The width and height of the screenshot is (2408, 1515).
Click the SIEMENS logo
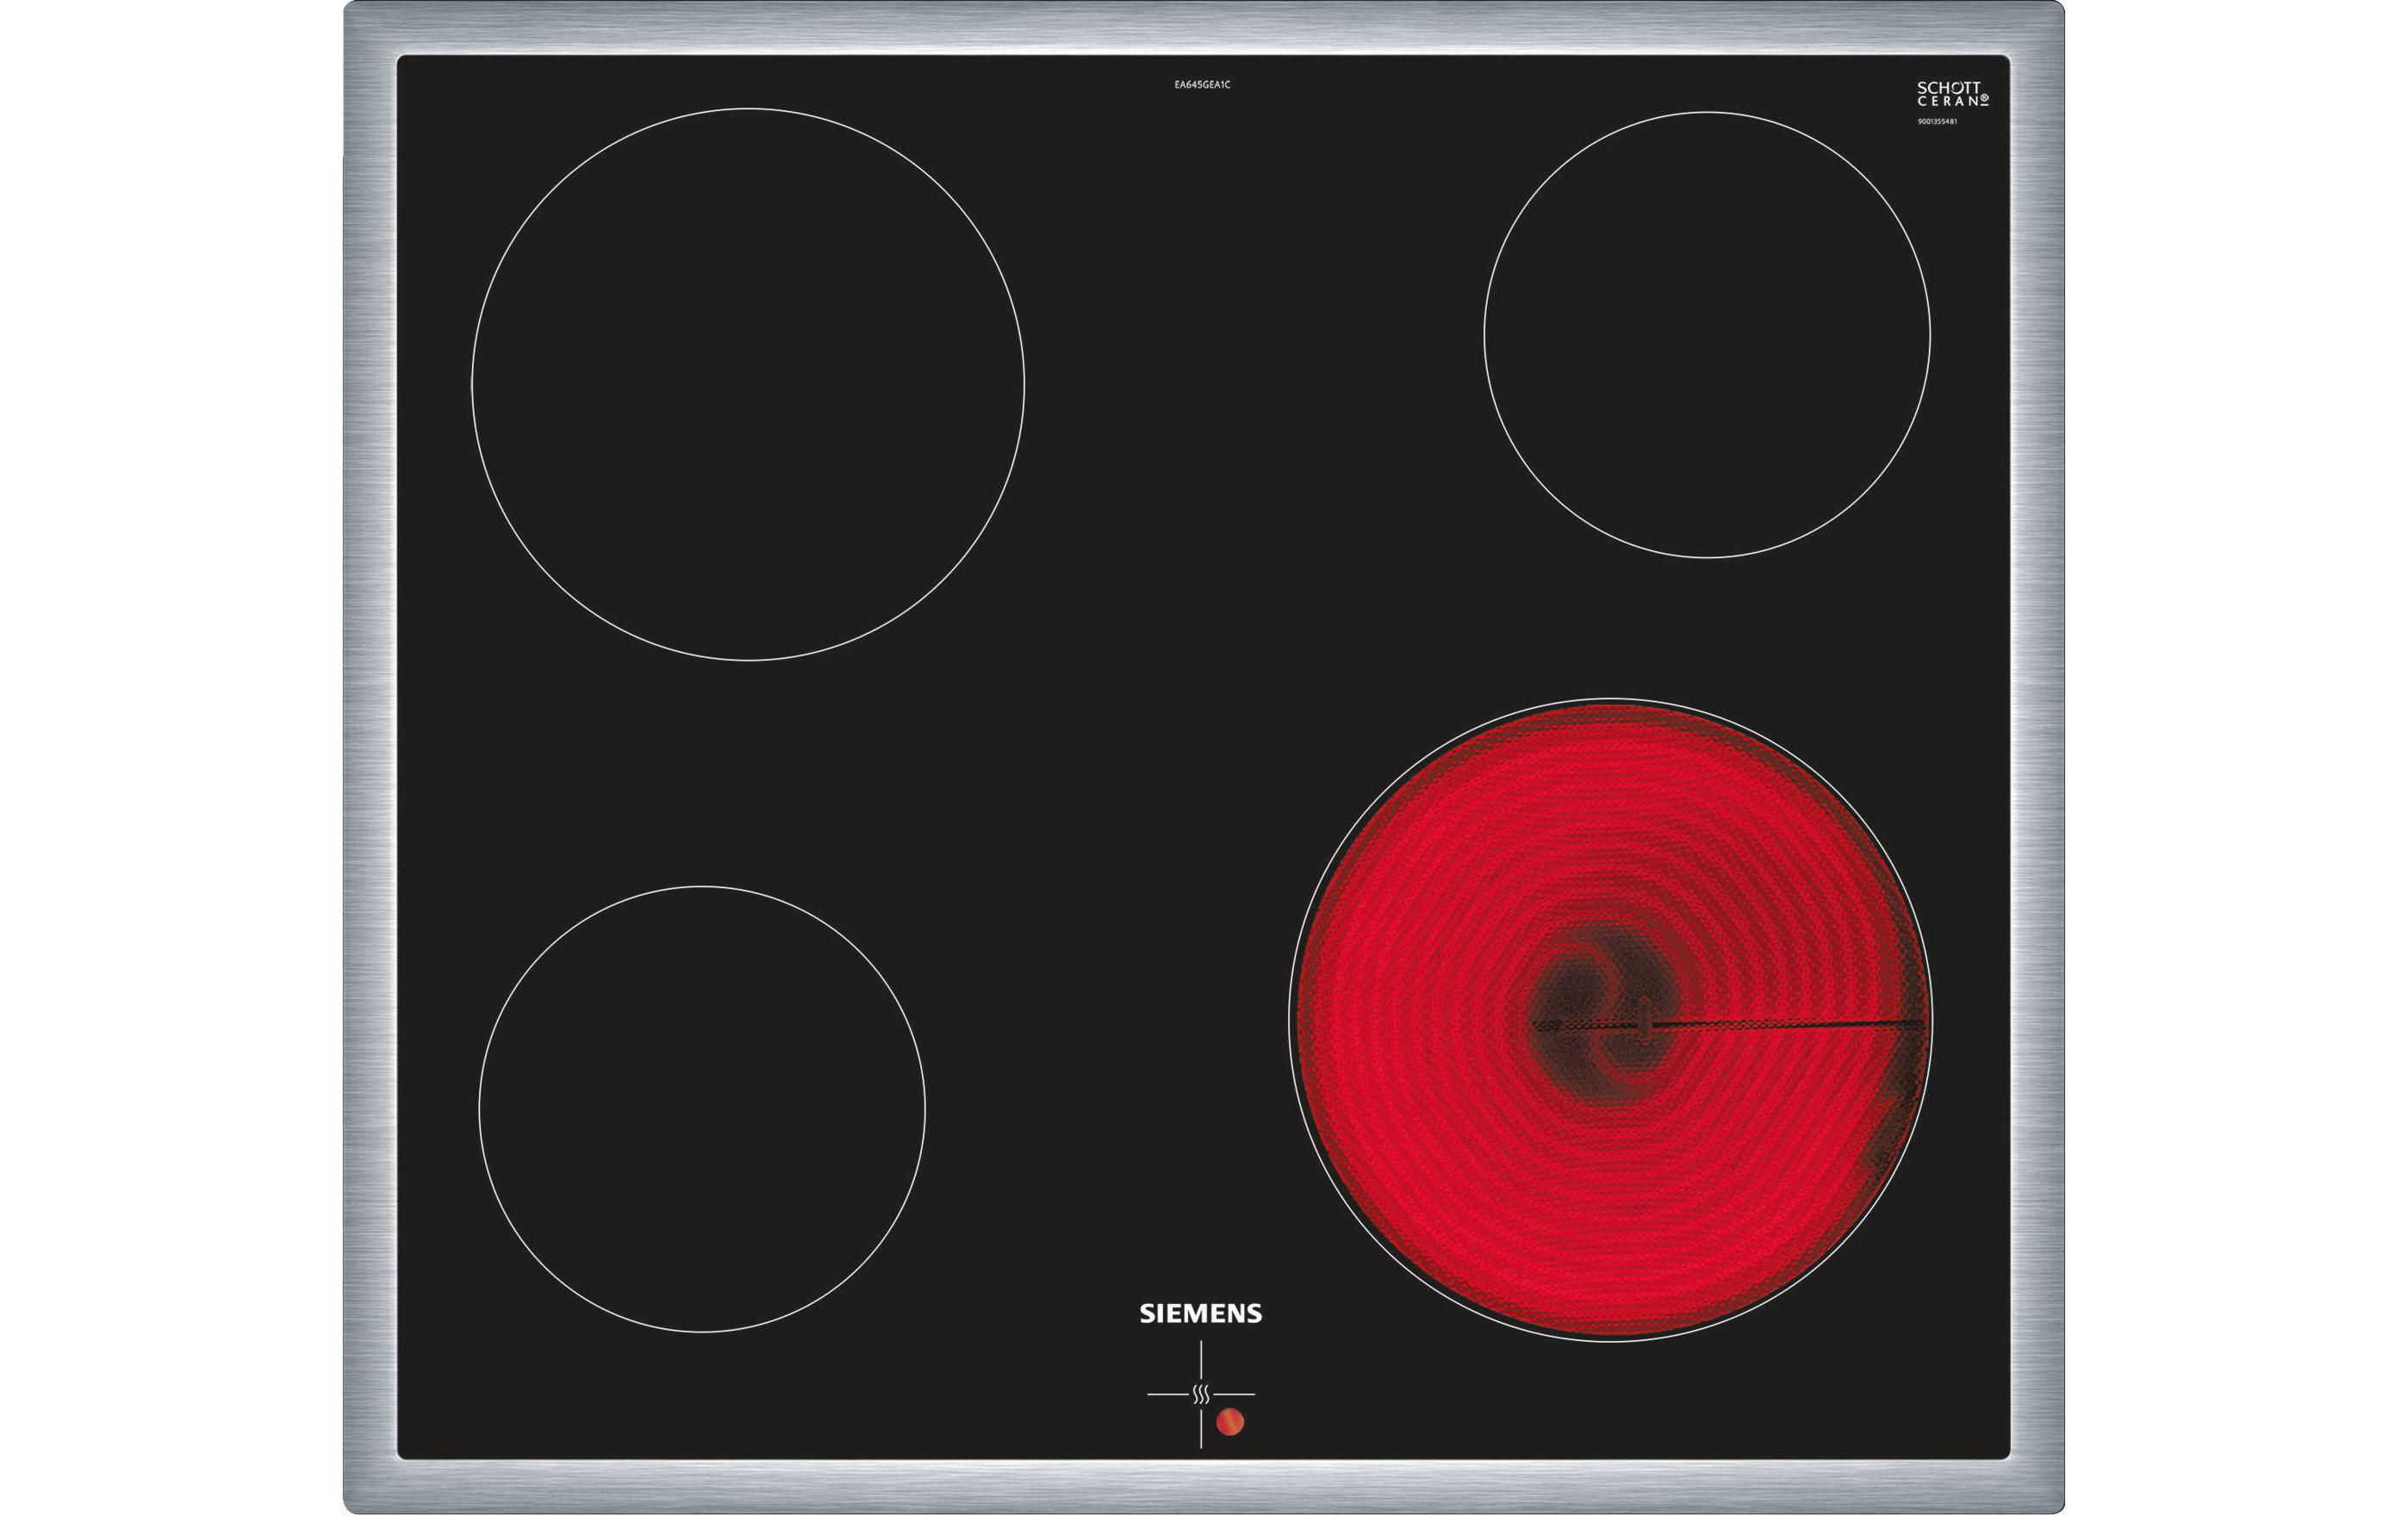tap(1201, 1313)
